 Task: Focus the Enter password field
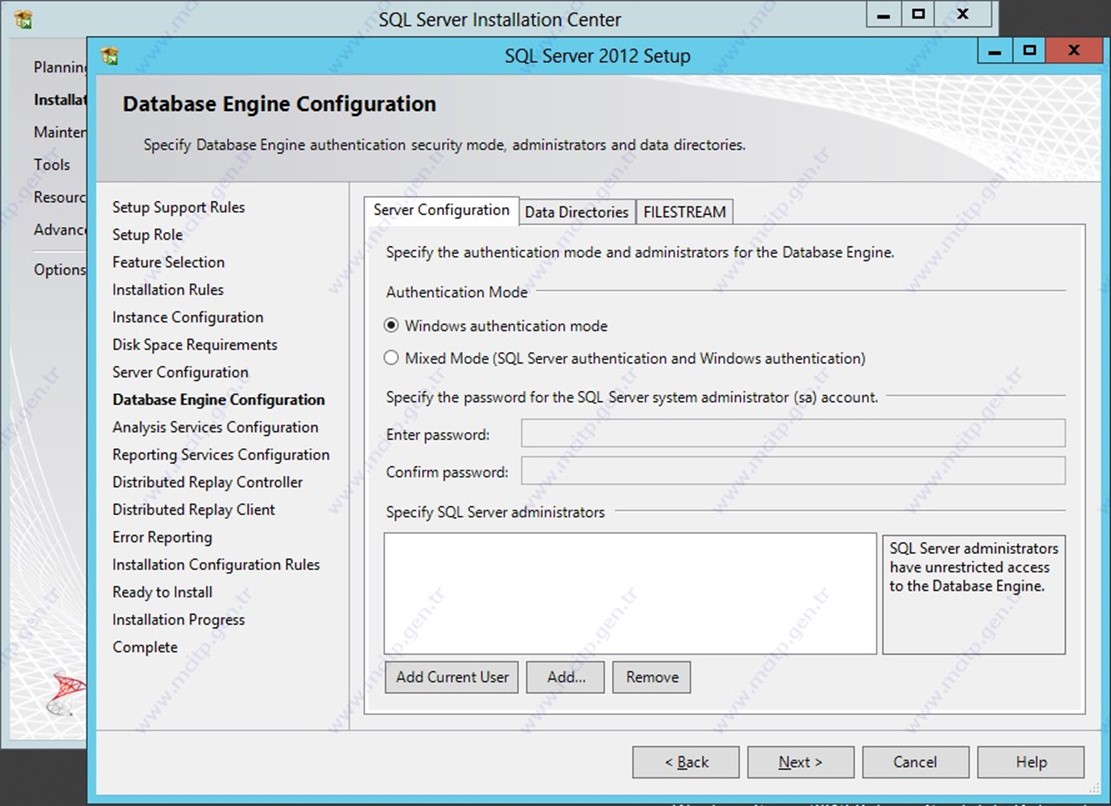tap(793, 433)
